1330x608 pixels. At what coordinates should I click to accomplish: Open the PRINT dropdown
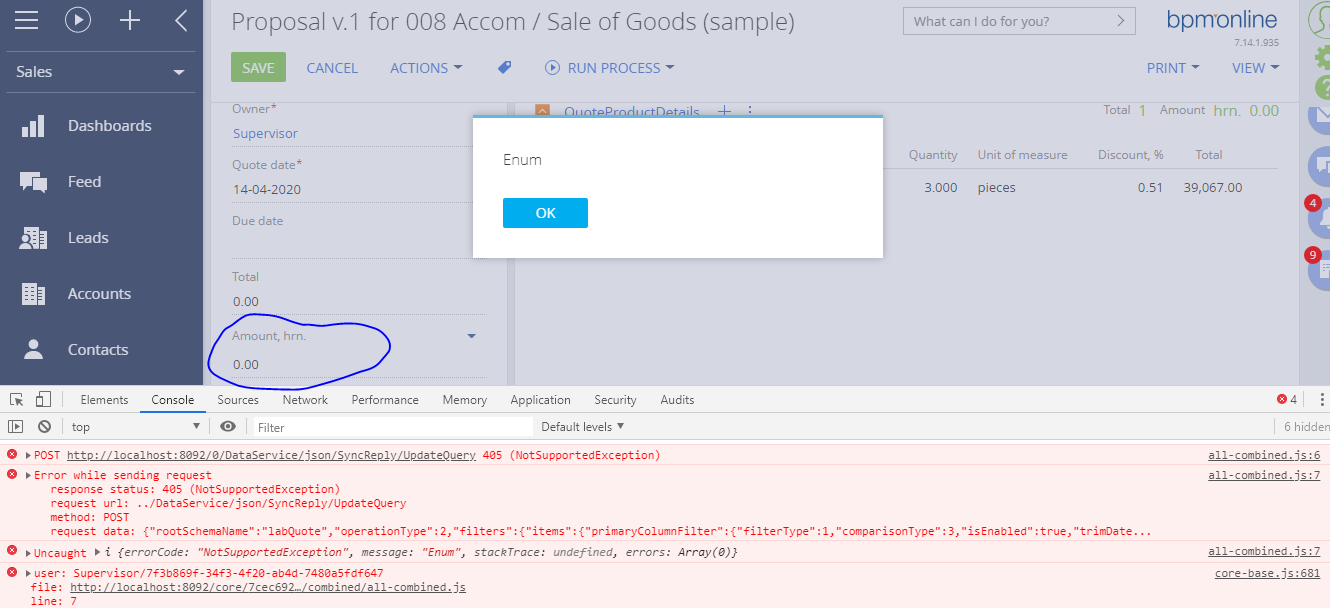pos(1173,68)
